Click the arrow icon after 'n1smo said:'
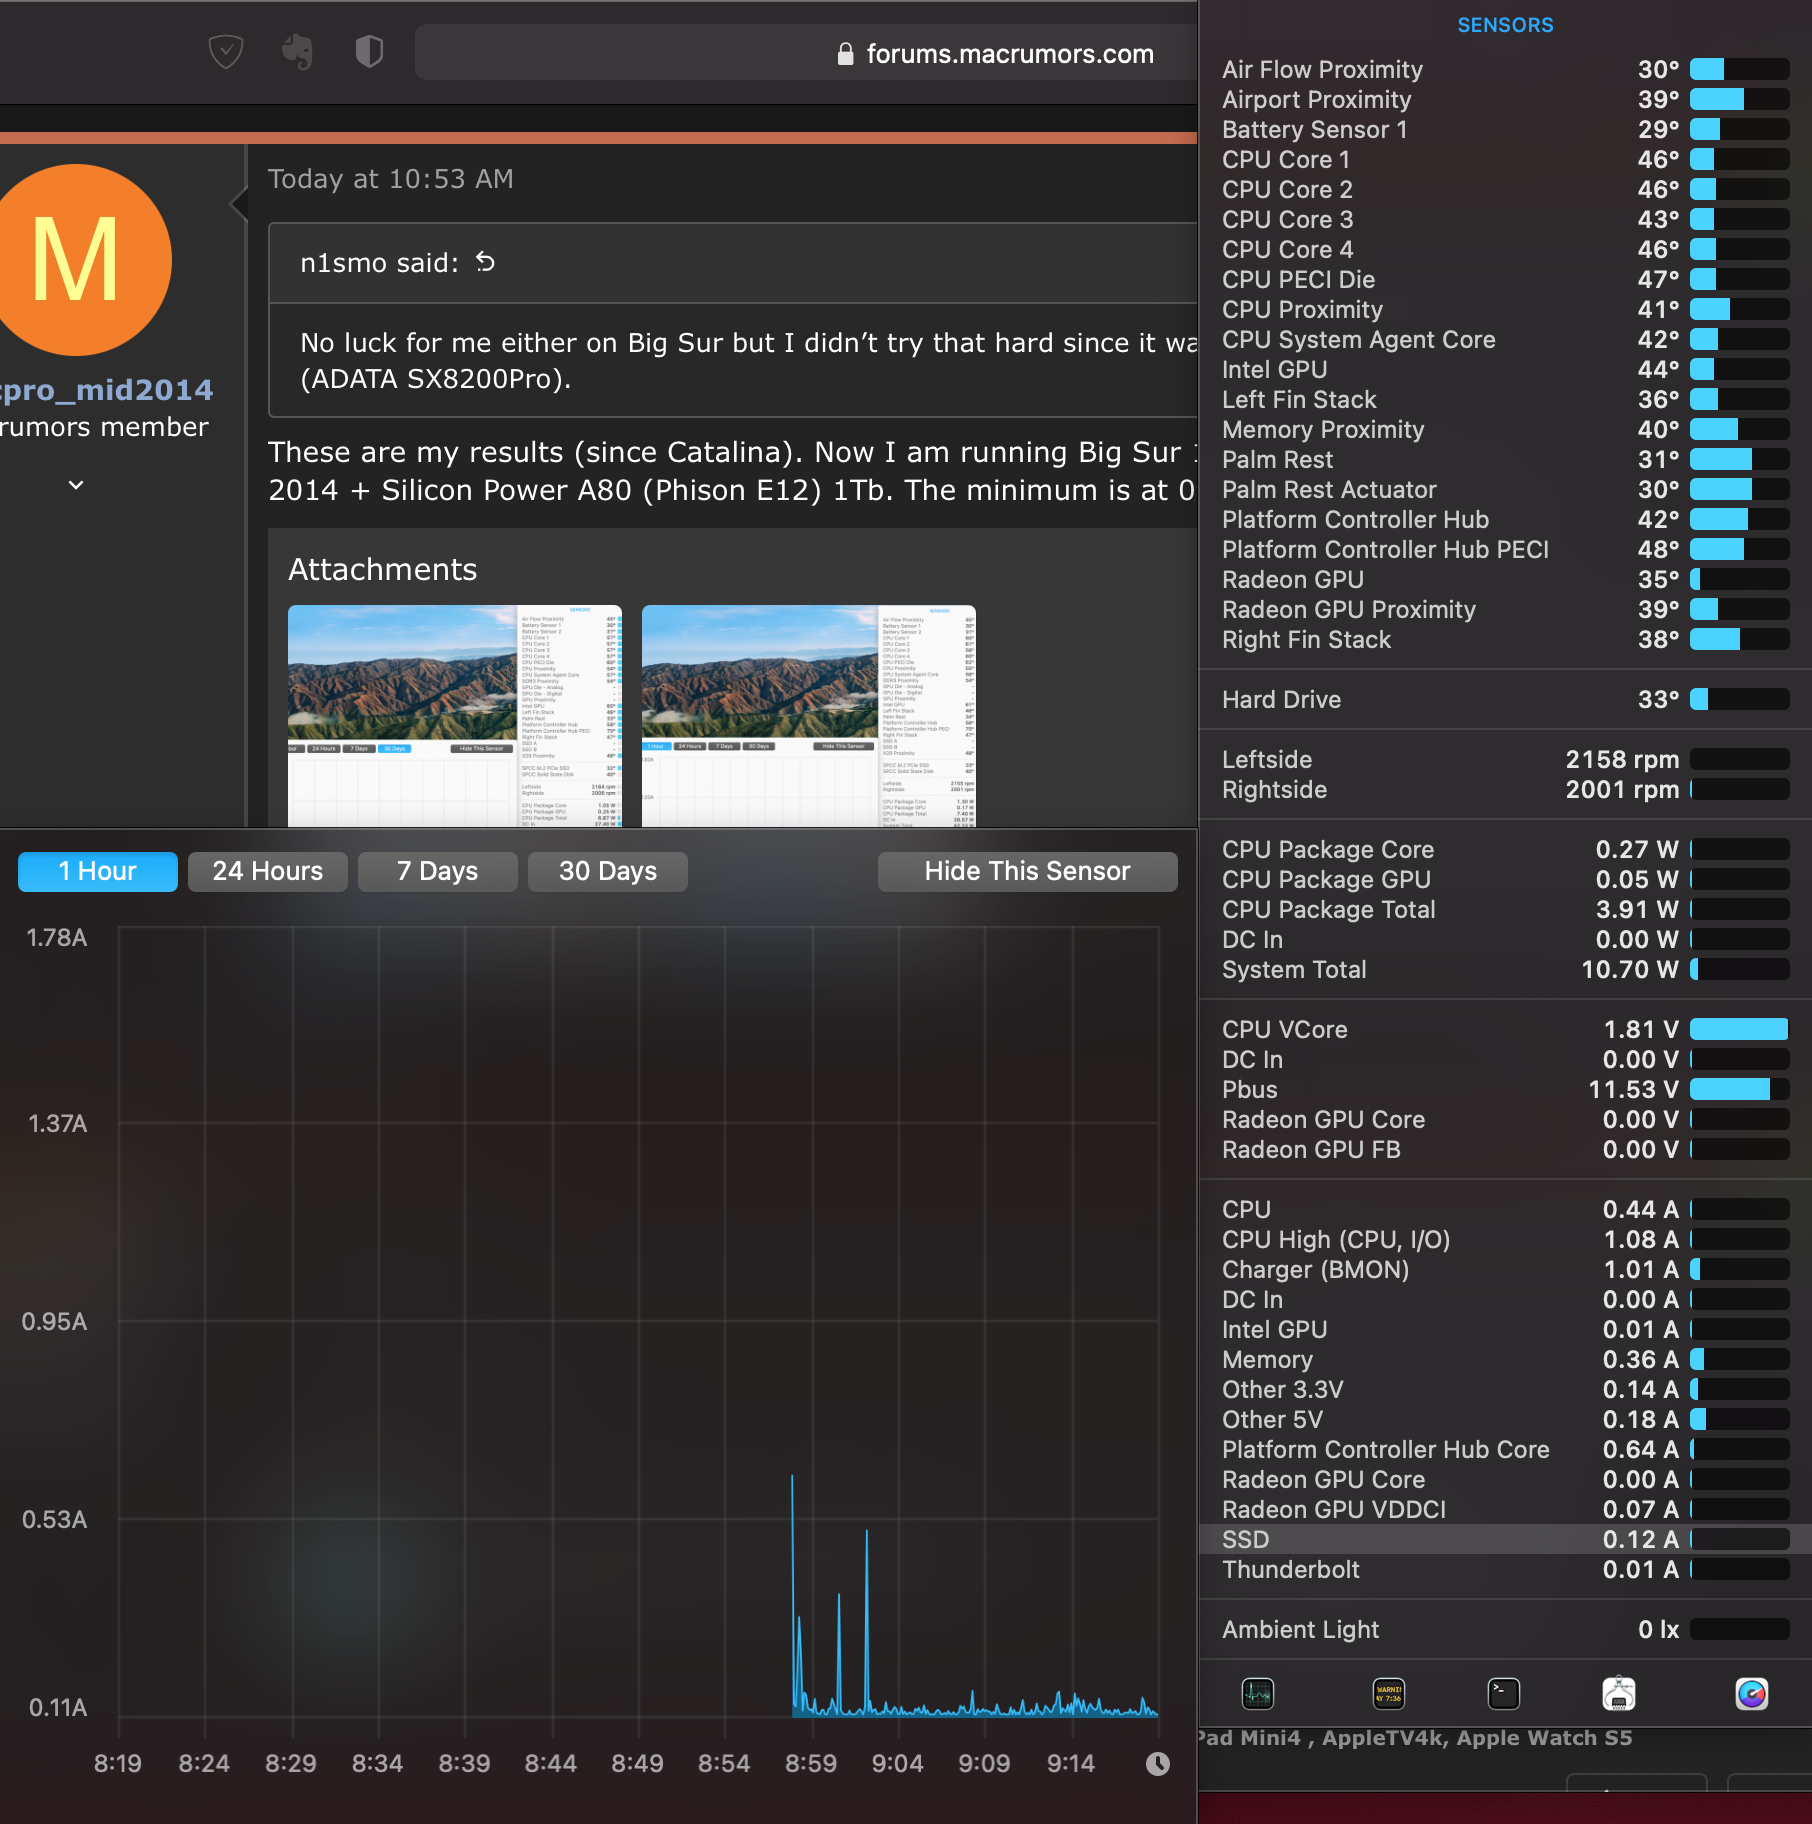The image size is (1812, 1824). (486, 262)
